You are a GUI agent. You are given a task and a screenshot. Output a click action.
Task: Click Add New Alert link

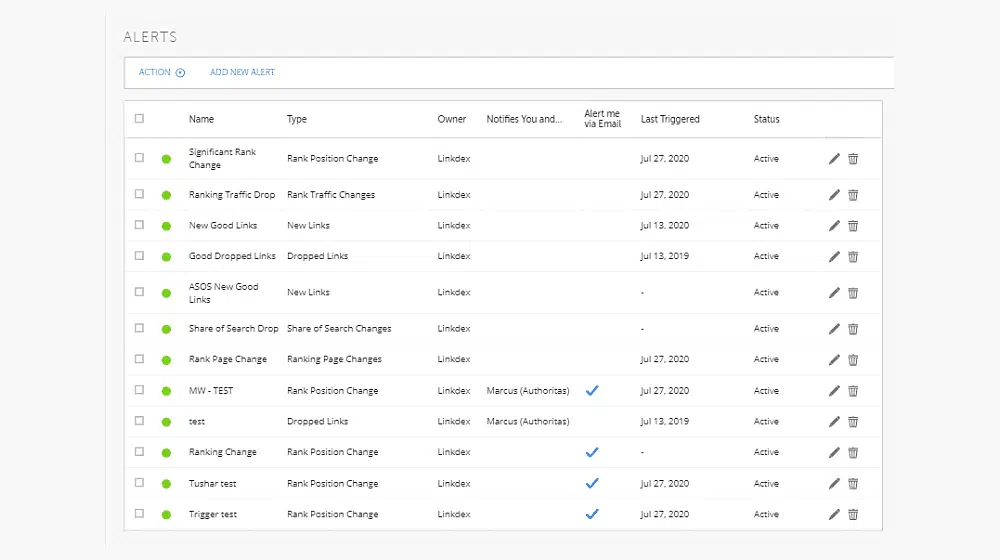coord(242,72)
